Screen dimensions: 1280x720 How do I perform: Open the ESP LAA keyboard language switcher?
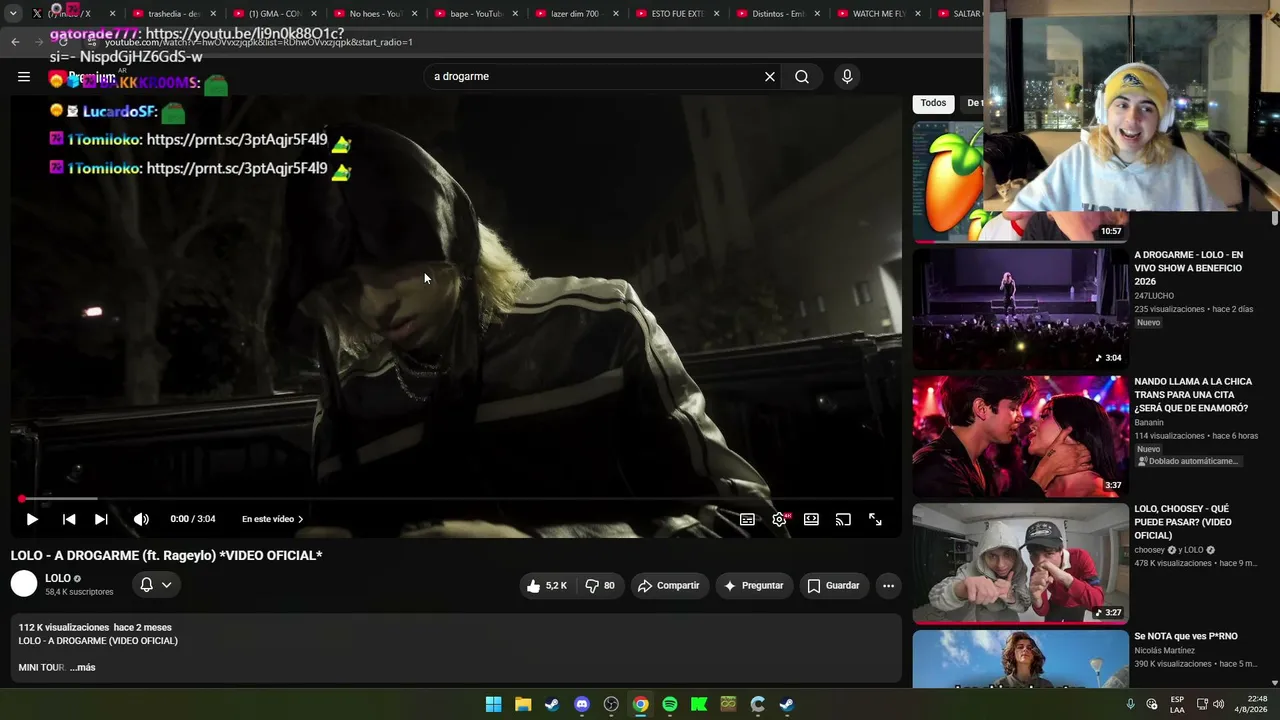(1178, 704)
